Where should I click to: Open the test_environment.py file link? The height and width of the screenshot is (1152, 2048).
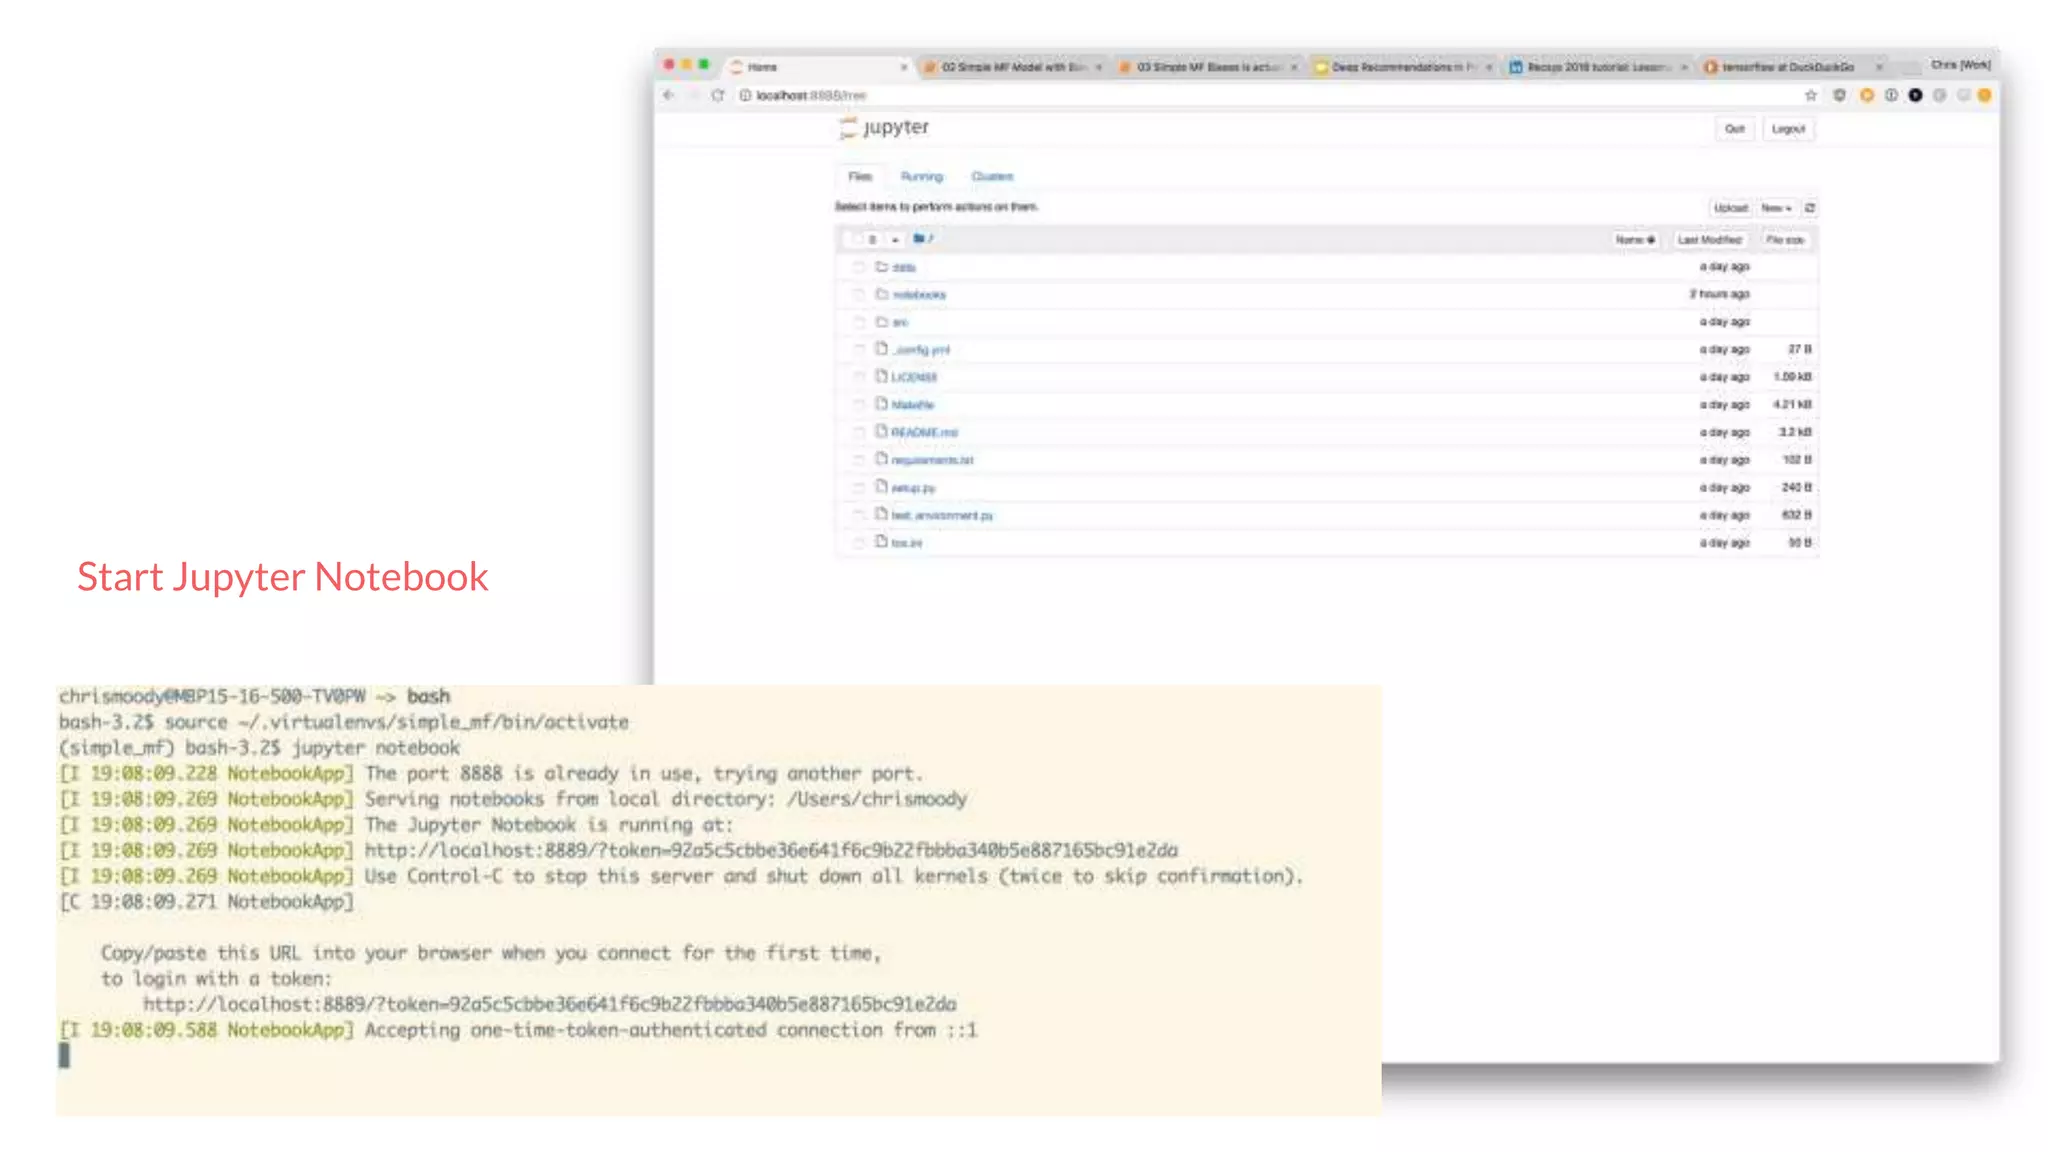(942, 515)
